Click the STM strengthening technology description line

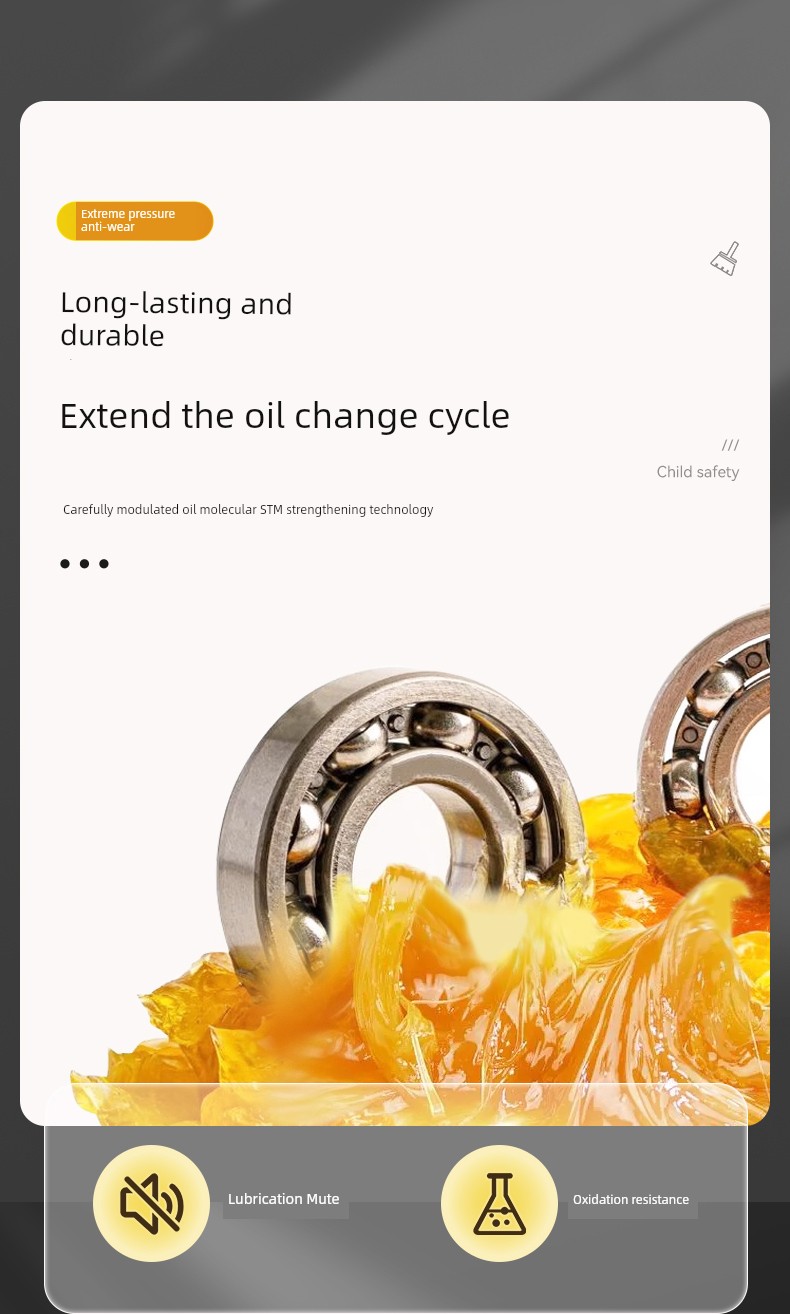click(x=248, y=510)
